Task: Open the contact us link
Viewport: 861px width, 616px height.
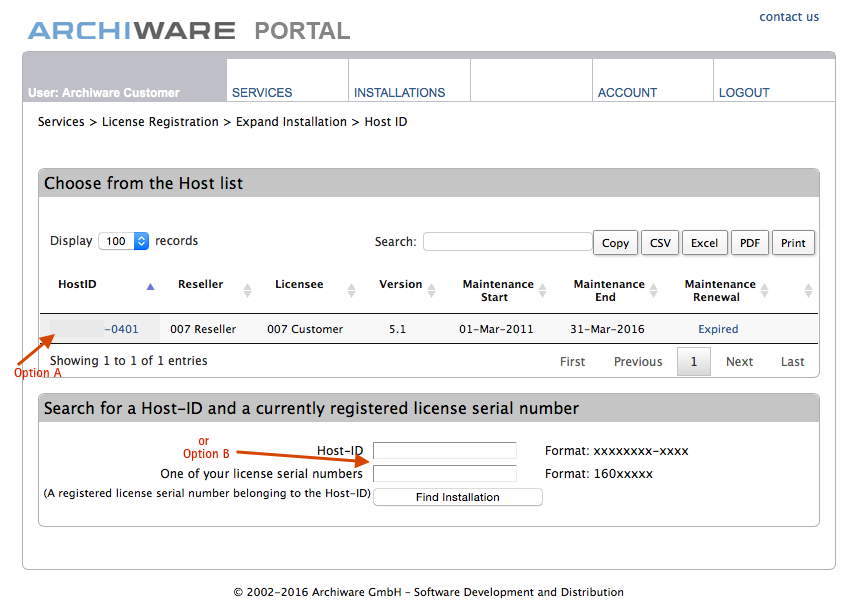Action: 788,17
